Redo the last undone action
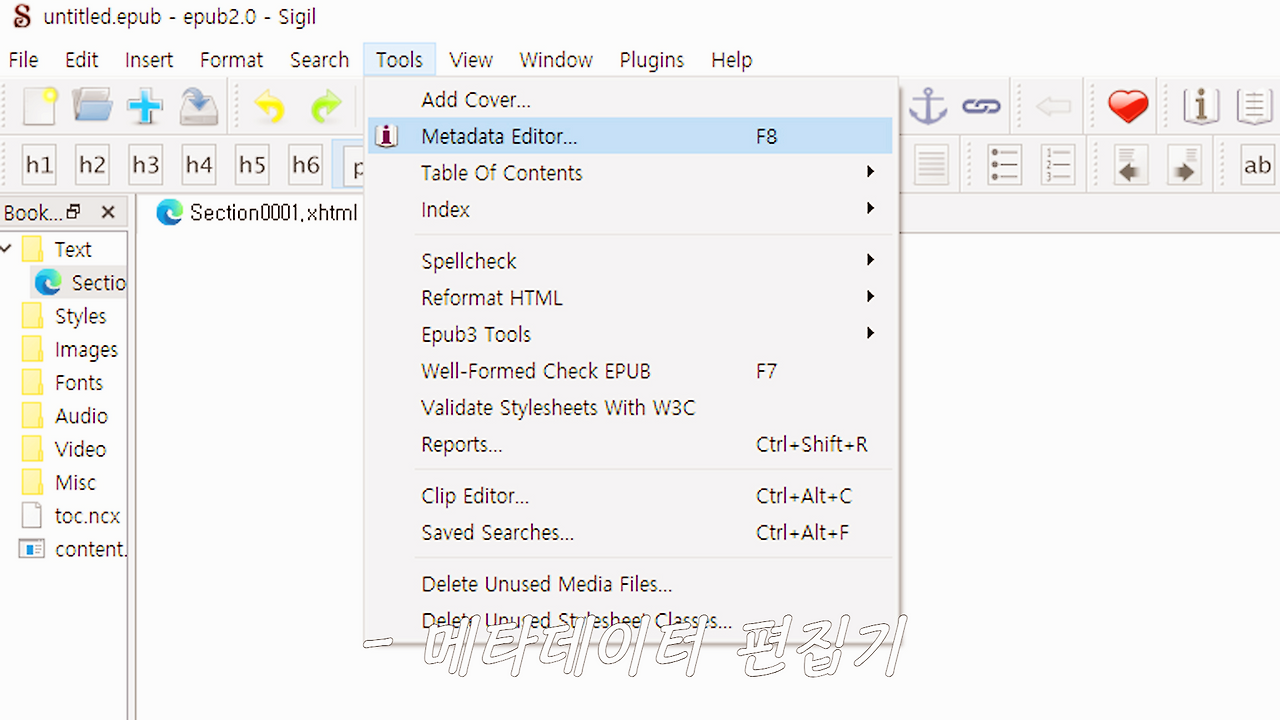The image size is (1280, 720). point(325,105)
